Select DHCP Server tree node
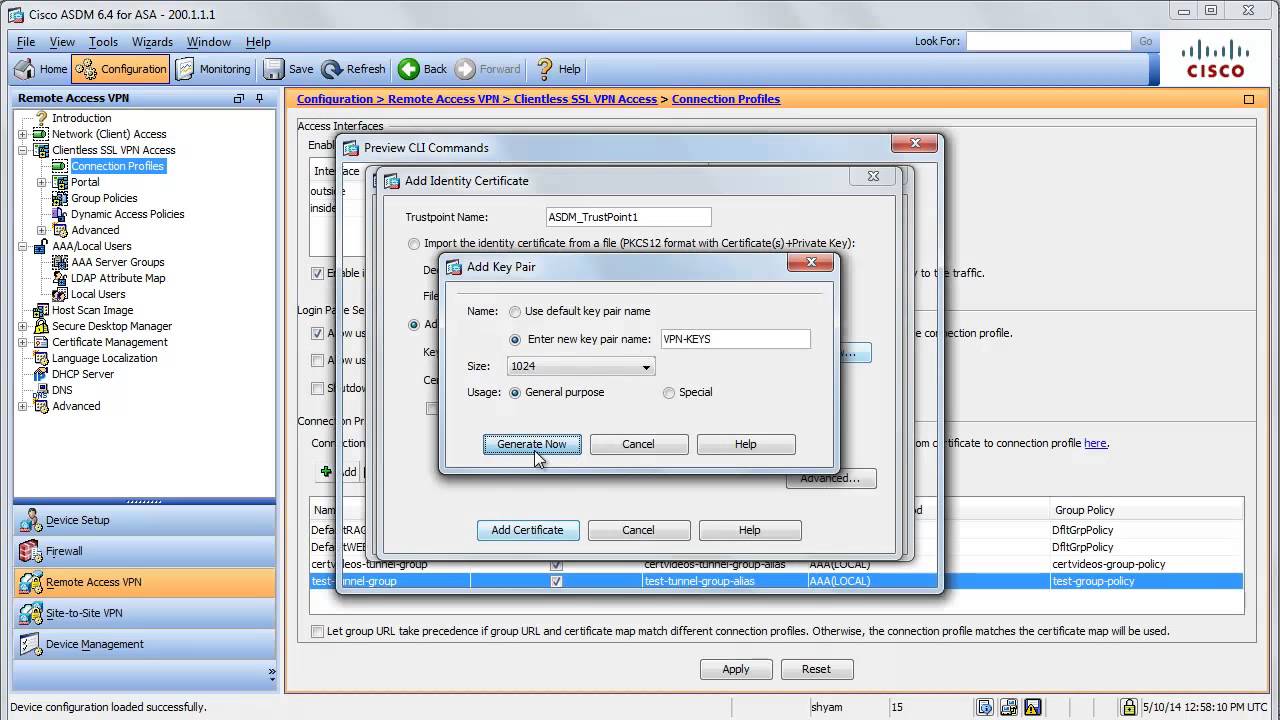 (82, 374)
